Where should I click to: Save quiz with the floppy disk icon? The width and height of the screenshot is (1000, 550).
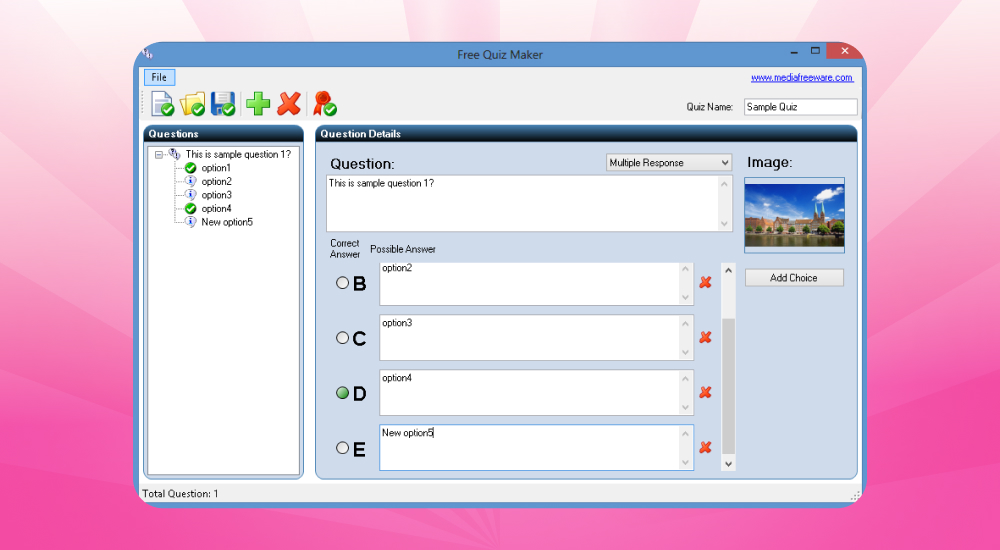click(223, 103)
